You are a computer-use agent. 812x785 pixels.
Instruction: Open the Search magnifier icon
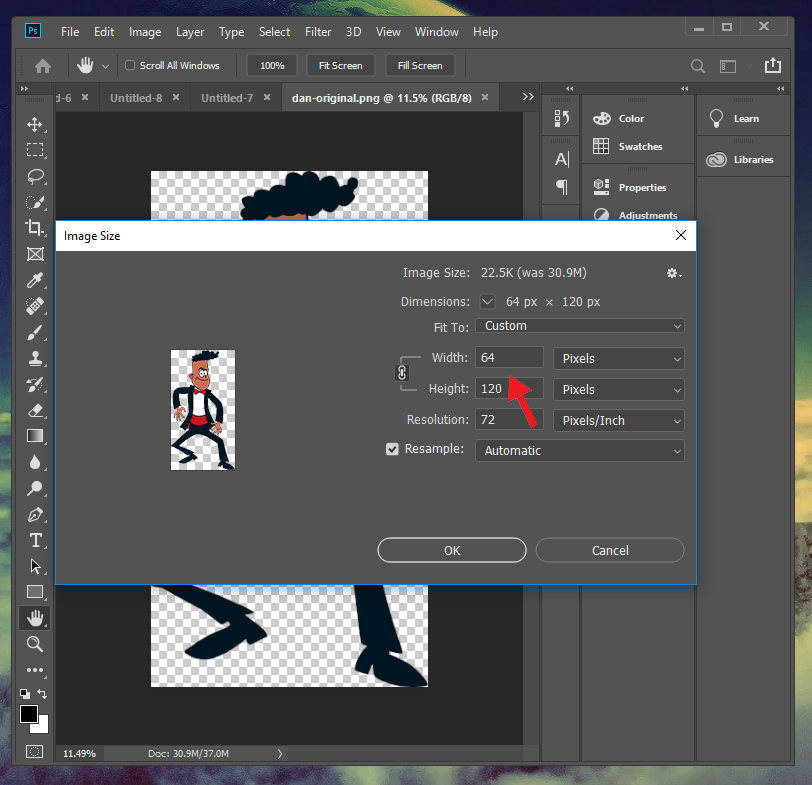pos(698,66)
